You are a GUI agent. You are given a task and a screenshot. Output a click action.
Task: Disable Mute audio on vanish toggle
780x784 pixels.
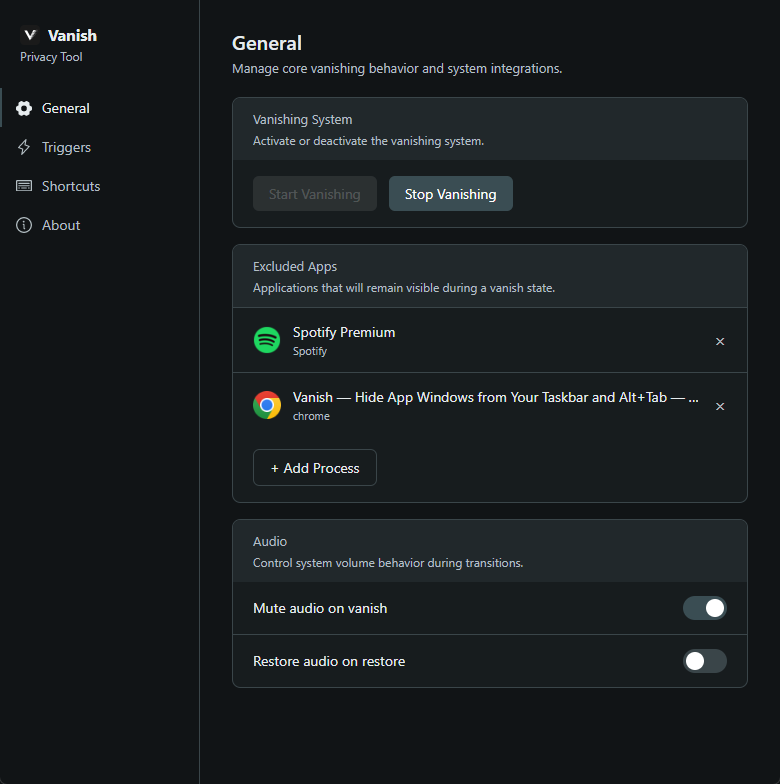(704, 608)
